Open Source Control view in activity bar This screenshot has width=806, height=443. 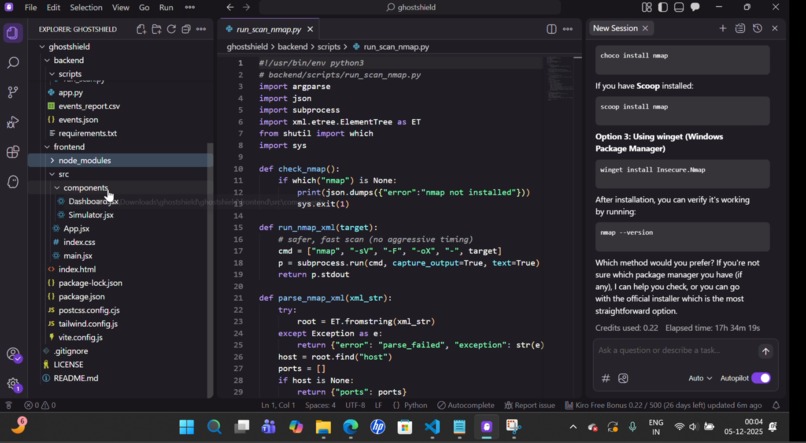(13, 93)
